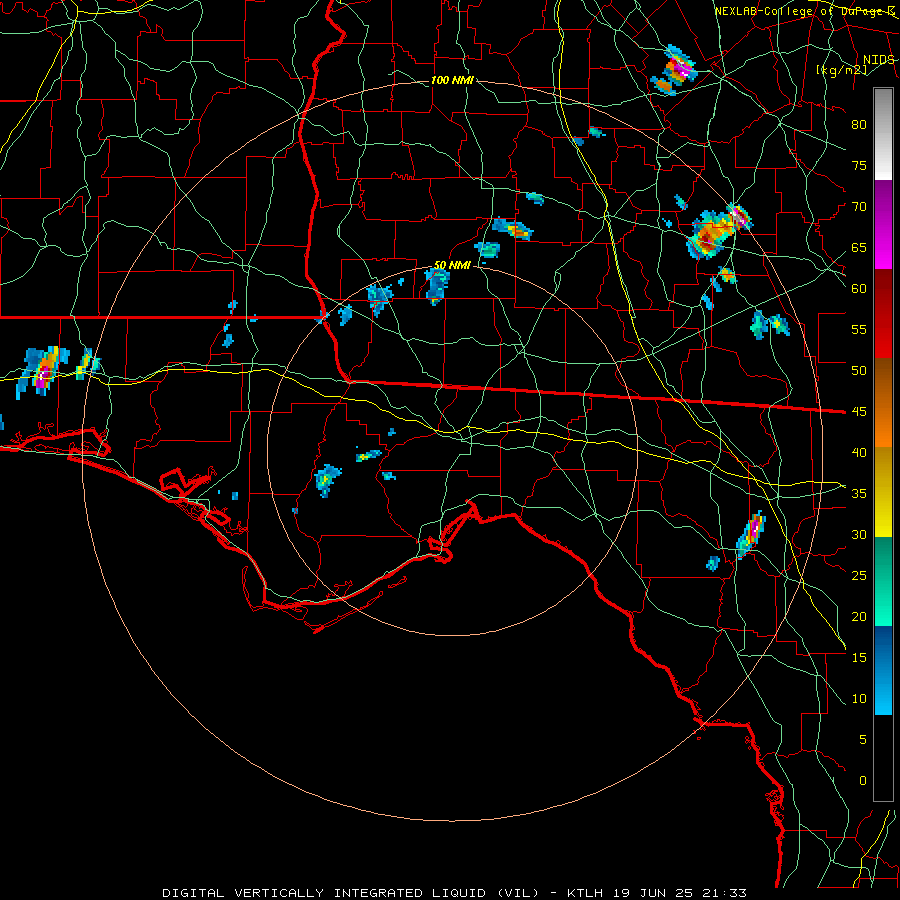Click the legend value 35
The image size is (900, 900).
click(x=859, y=494)
